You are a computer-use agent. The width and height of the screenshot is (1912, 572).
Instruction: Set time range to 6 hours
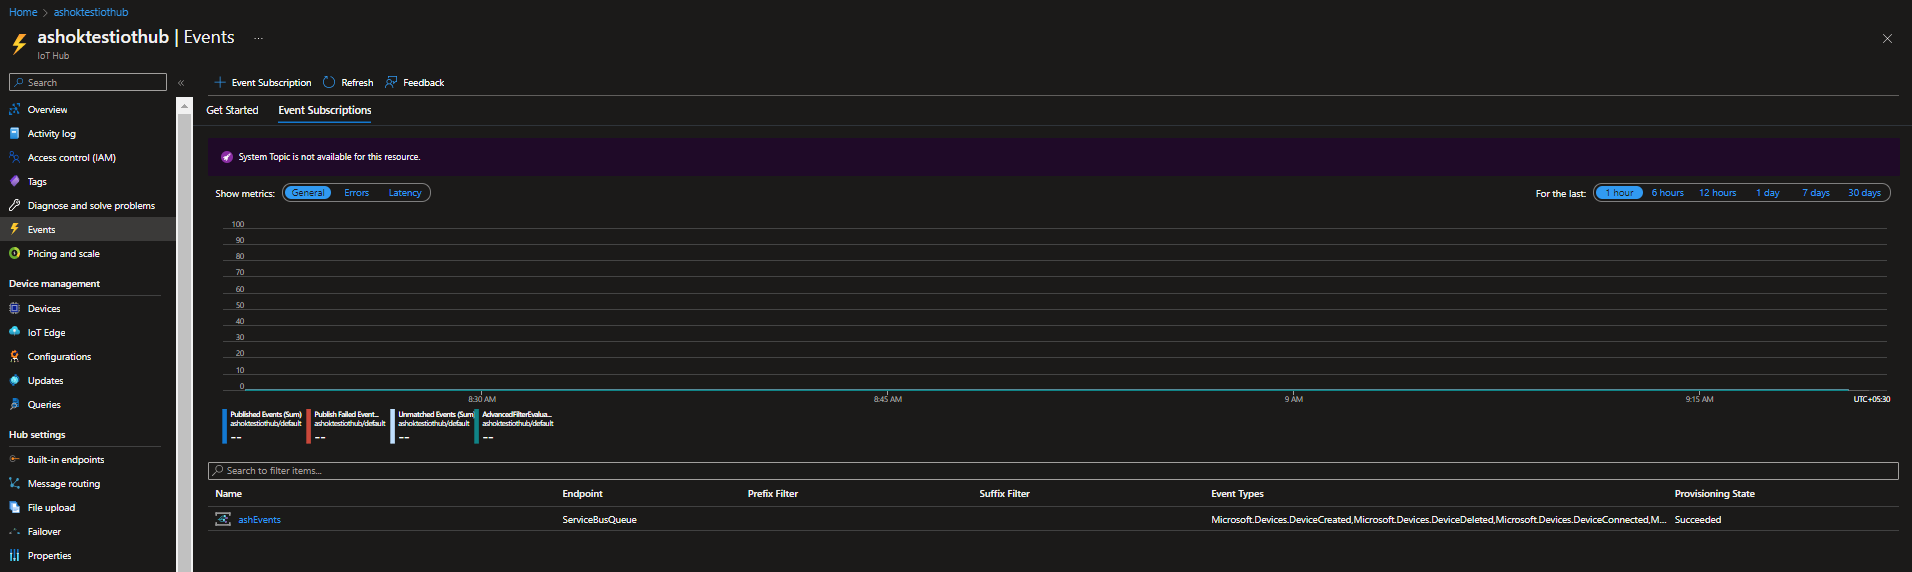tap(1667, 193)
